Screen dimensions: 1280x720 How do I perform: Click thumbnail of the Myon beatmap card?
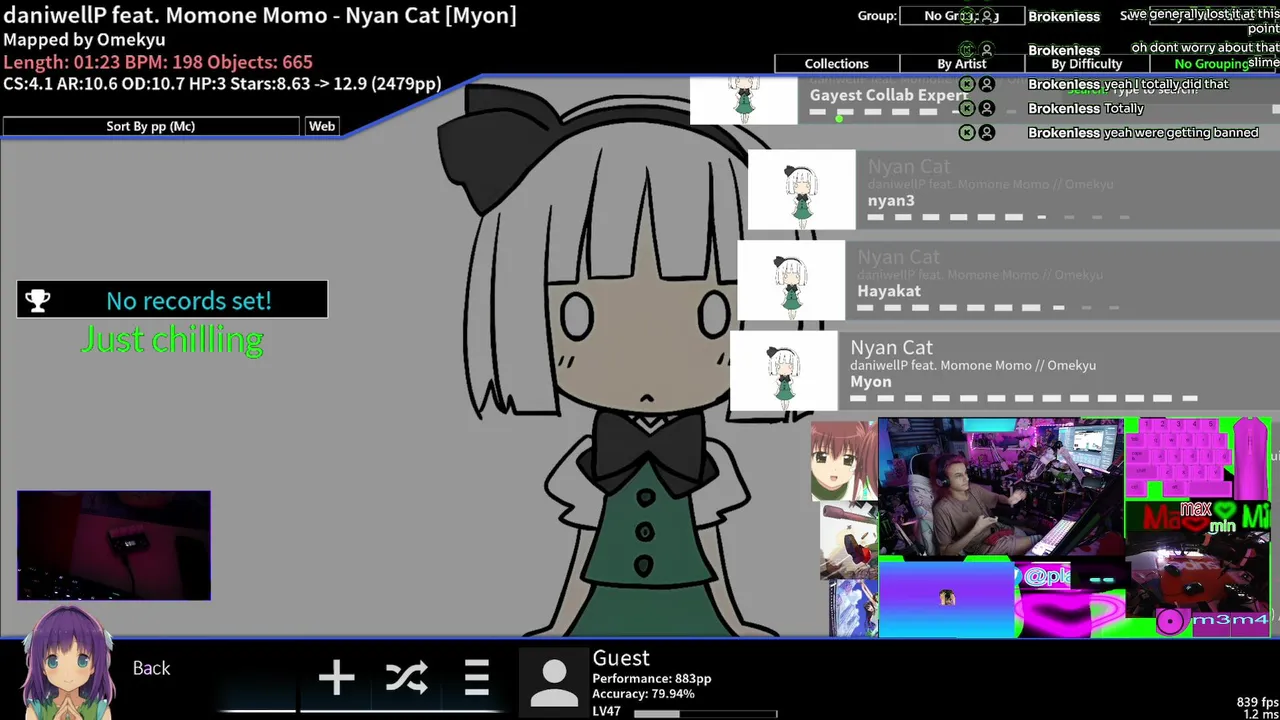(x=784, y=371)
